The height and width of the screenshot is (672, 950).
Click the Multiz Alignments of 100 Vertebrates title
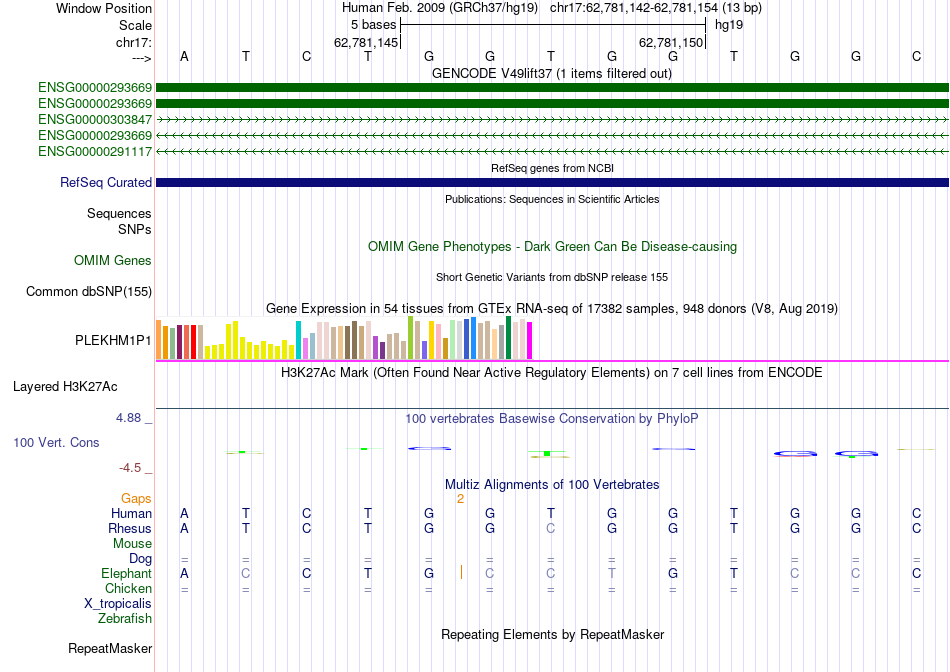pos(552,484)
